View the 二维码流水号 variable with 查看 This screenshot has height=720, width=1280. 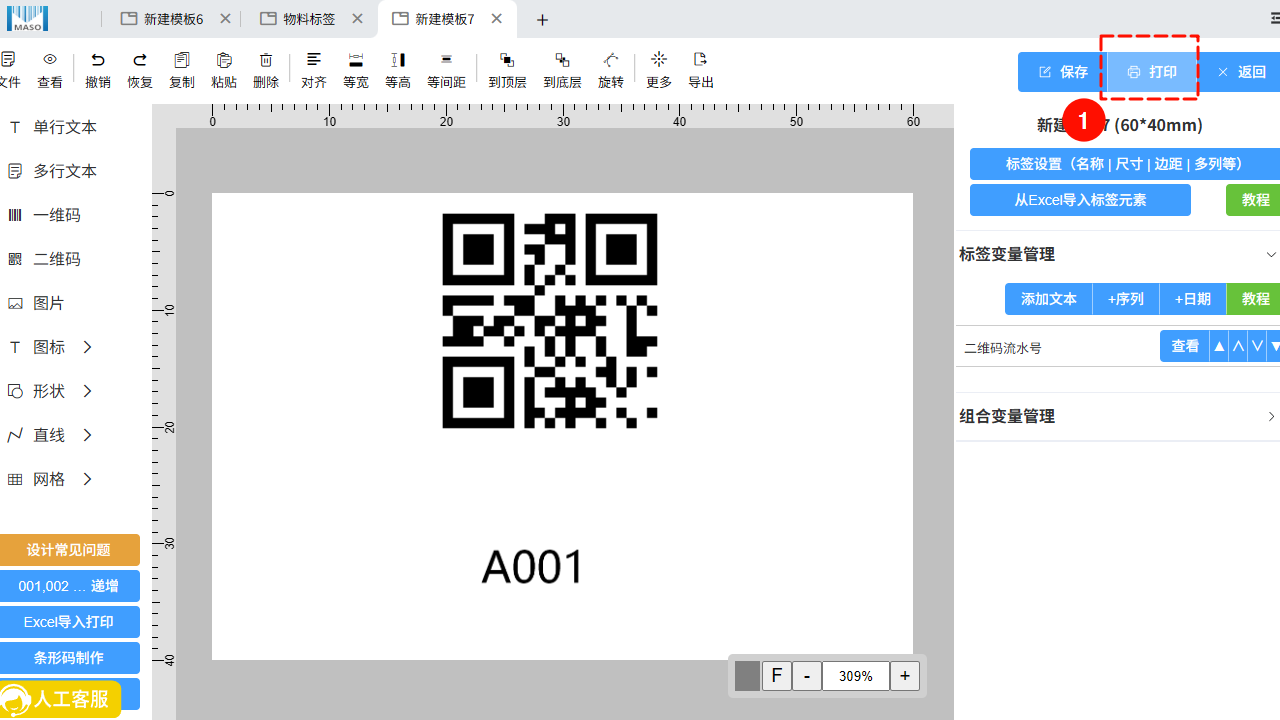[x=1185, y=347]
